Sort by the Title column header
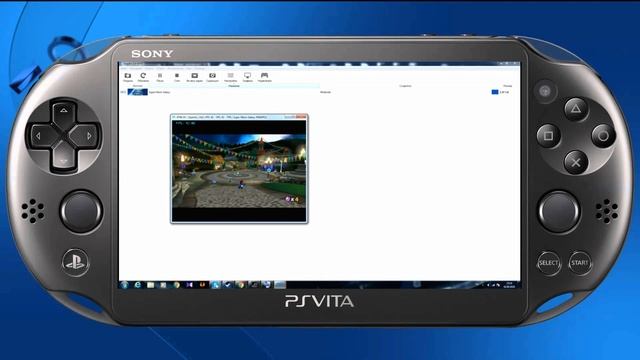Screen dimensions: 640x360 pyautogui.click(x=234, y=86)
